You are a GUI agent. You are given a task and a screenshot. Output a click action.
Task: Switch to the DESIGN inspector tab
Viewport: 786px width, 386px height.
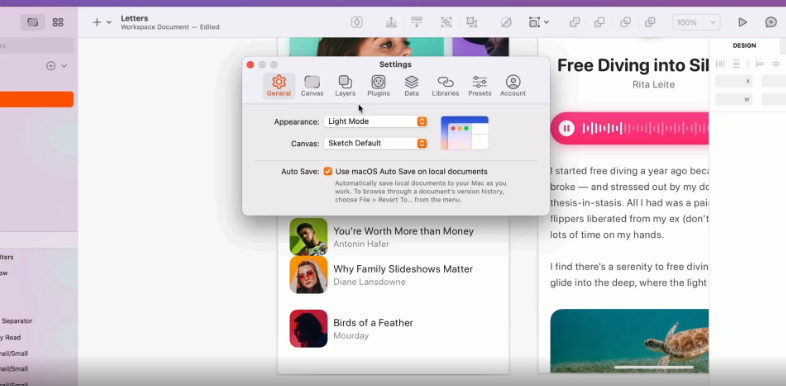click(744, 46)
